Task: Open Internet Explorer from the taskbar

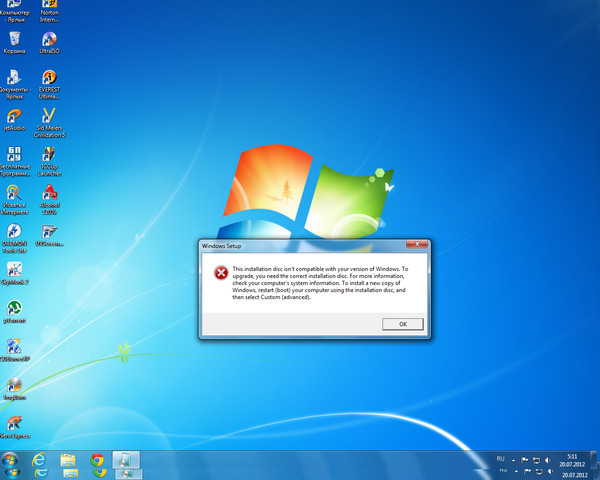Action: pos(39,460)
